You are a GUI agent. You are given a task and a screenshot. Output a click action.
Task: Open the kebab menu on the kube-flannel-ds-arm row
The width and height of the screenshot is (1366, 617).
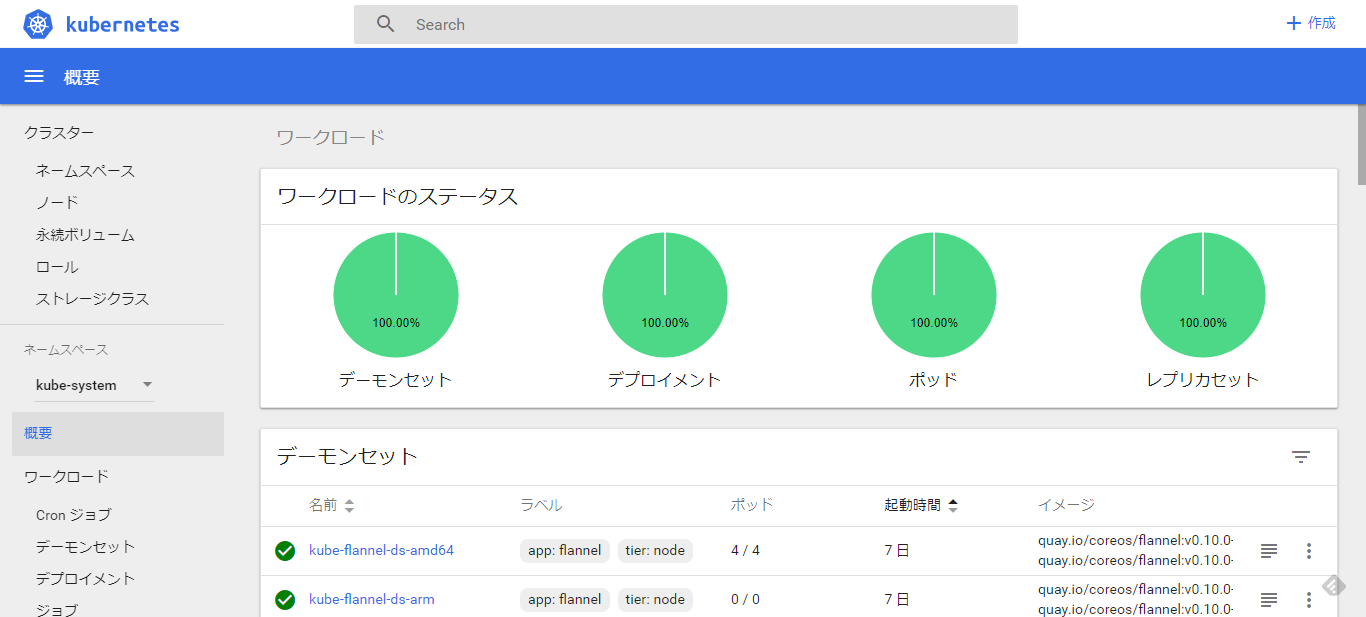point(1309,599)
